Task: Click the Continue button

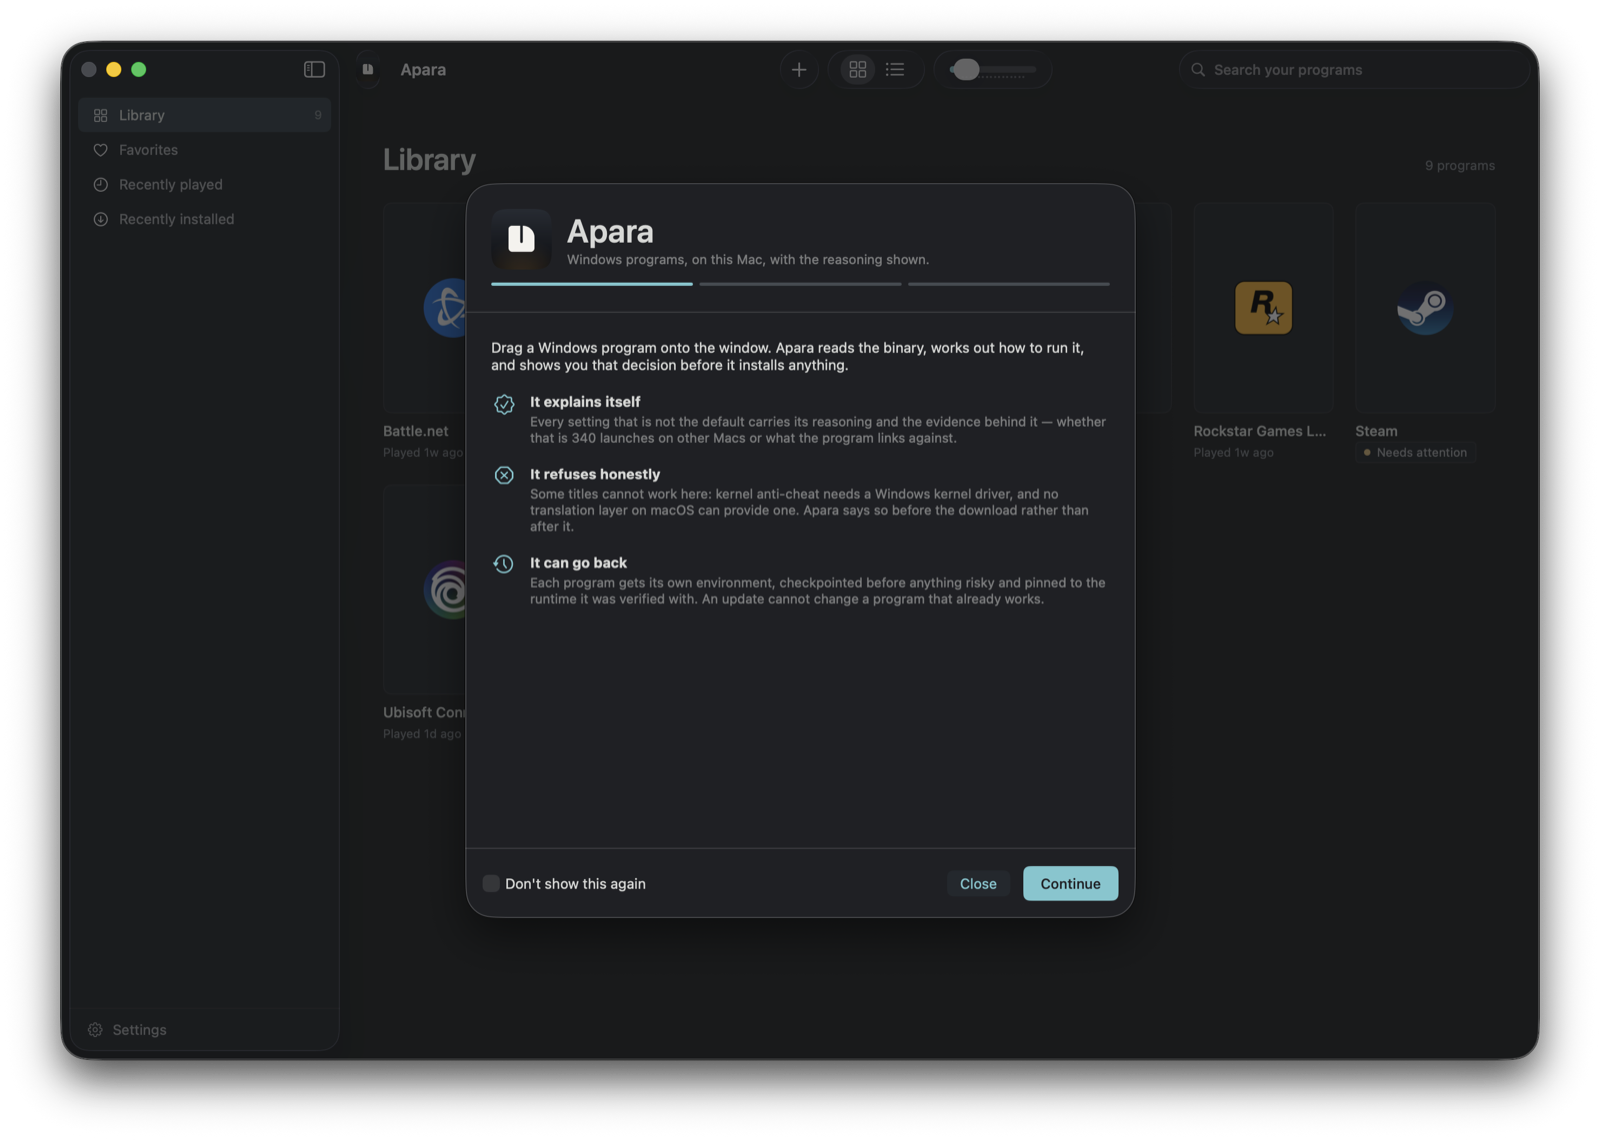Action: click(x=1070, y=883)
